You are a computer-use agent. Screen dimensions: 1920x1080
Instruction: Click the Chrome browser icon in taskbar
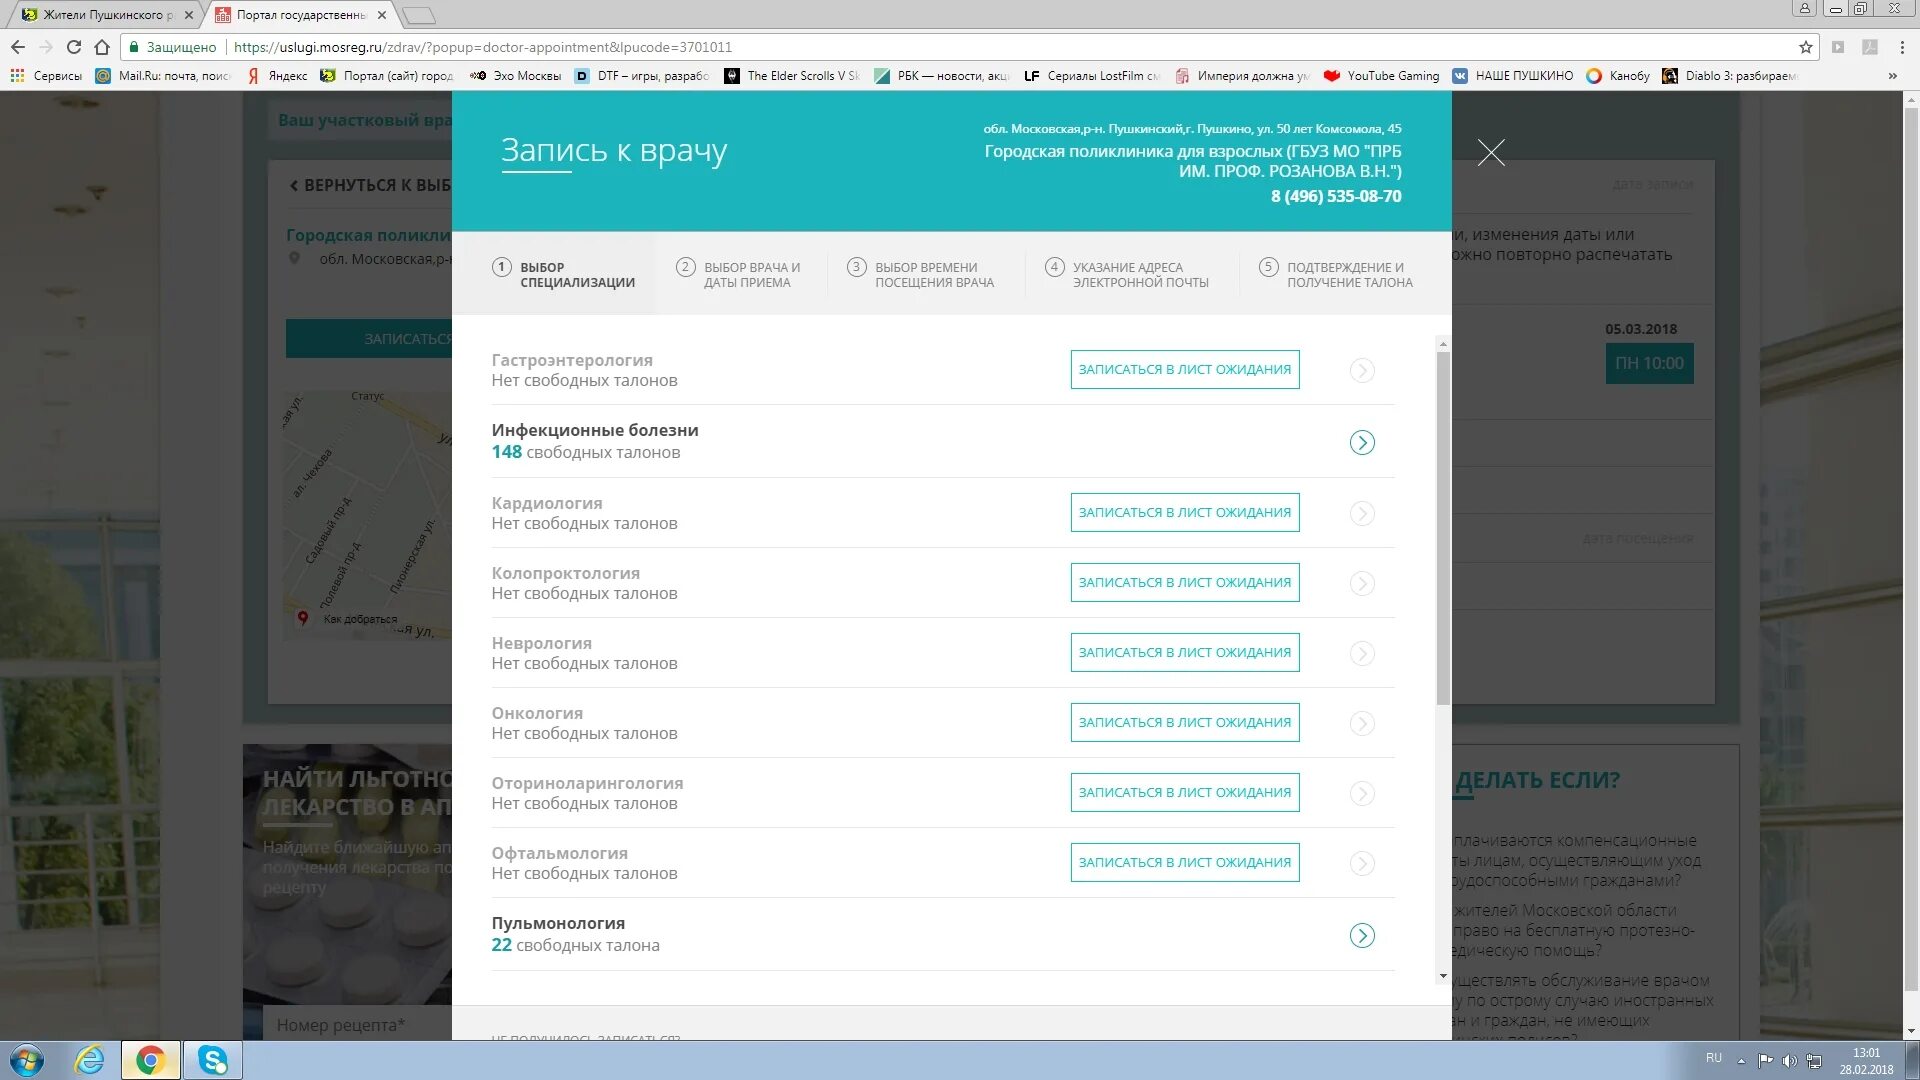coord(150,1059)
